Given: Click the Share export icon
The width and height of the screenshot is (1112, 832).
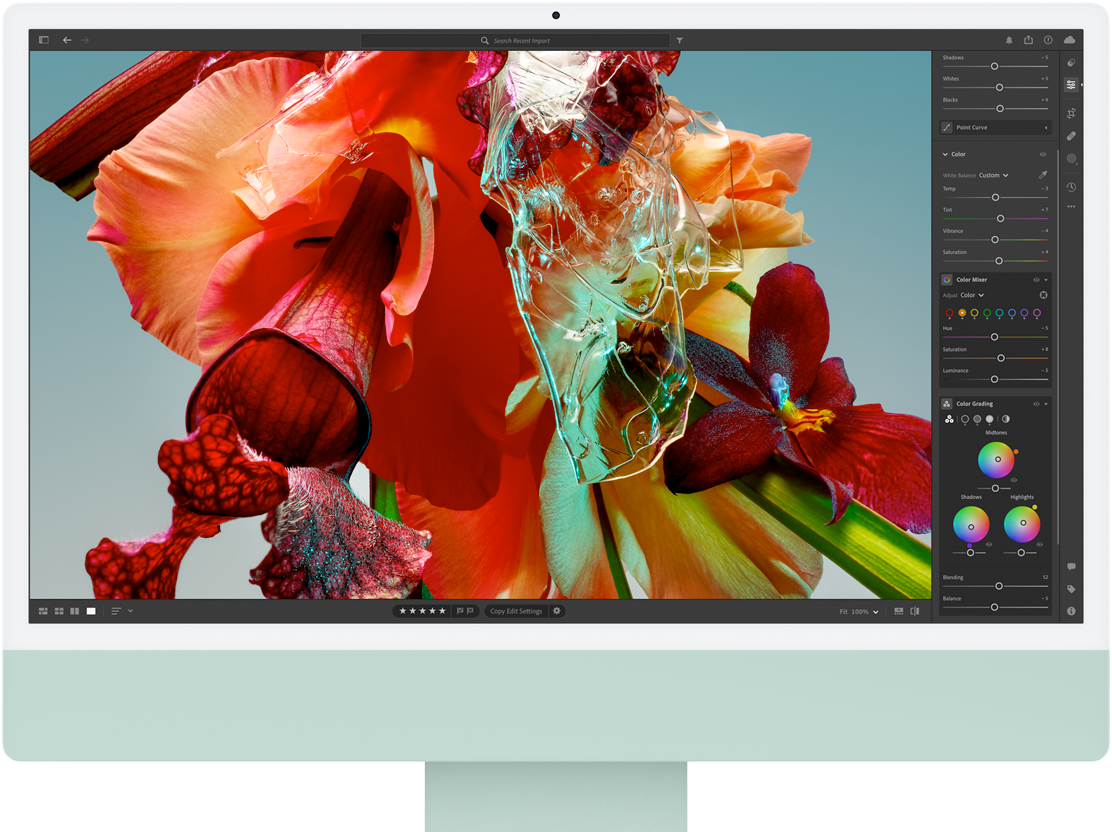Looking at the screenshot, I should (1028, 40).
